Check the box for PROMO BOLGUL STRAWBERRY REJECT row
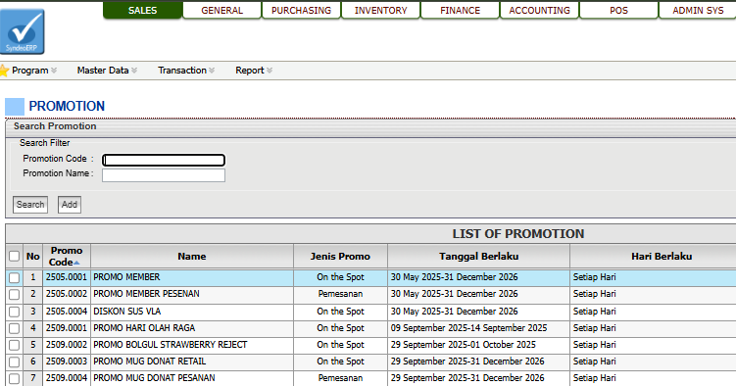736x386 pixels. pos(15,345)
